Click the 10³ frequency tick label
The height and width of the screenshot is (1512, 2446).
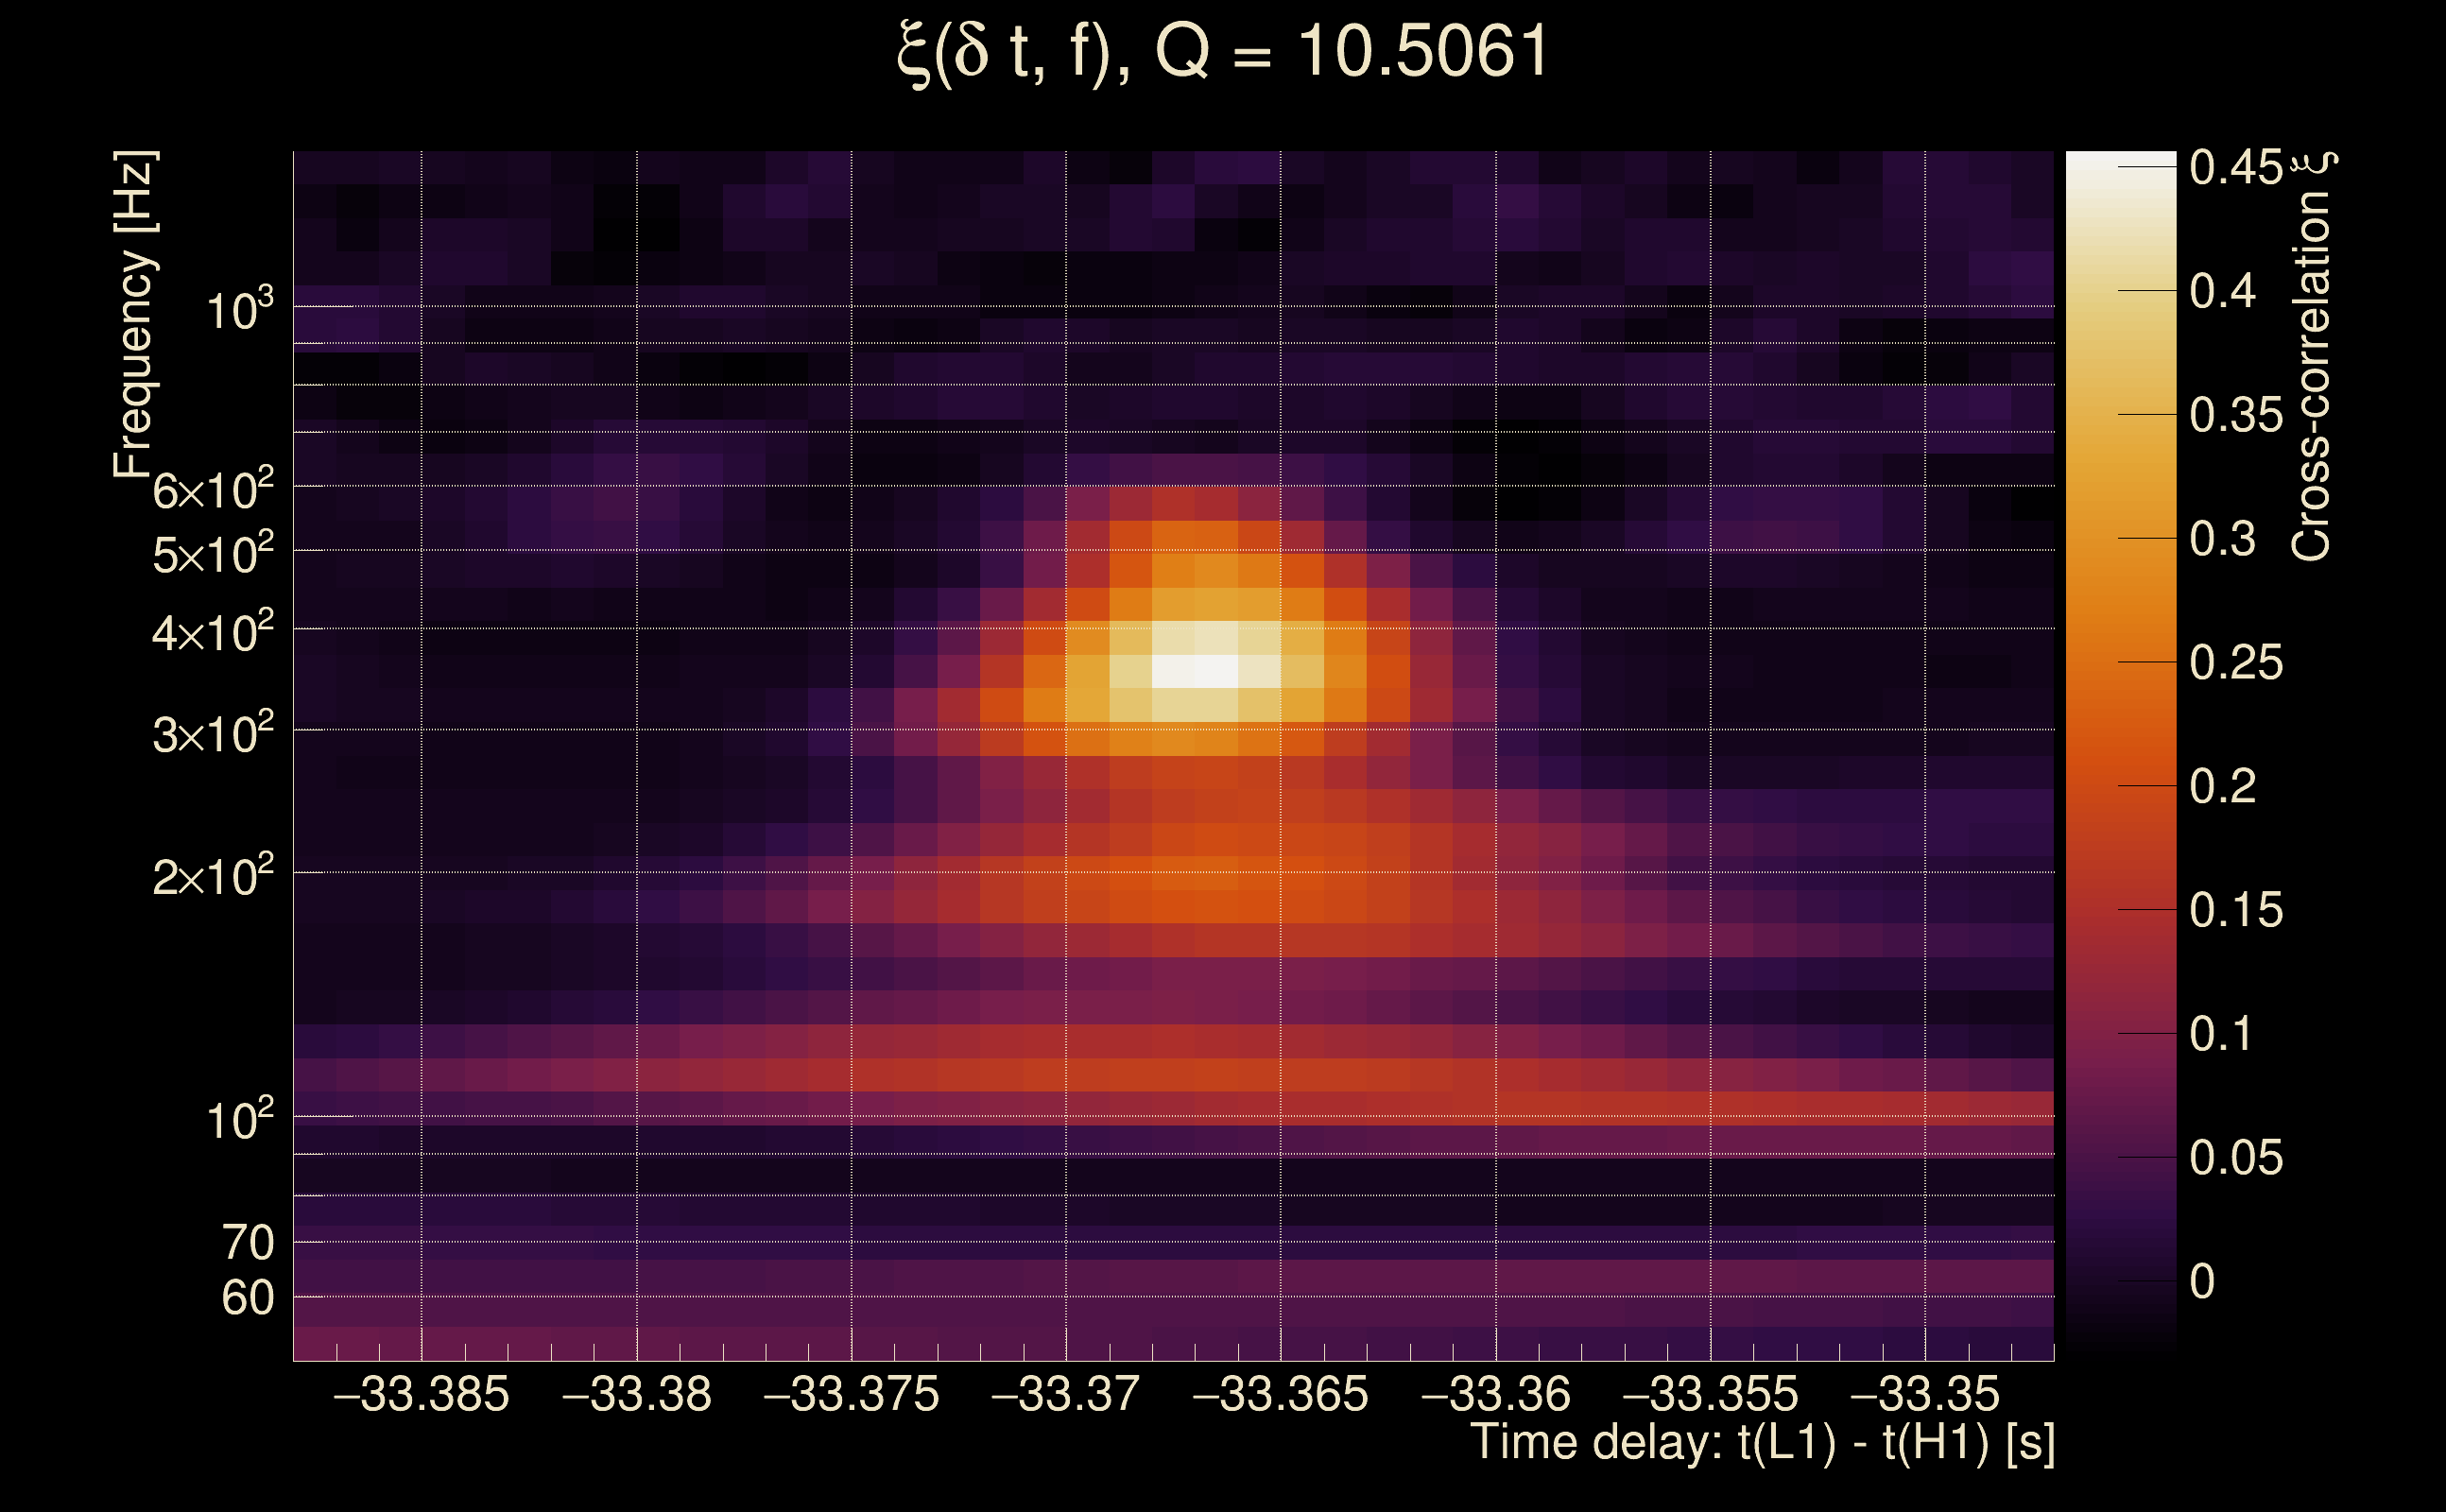tap(239, 311)
